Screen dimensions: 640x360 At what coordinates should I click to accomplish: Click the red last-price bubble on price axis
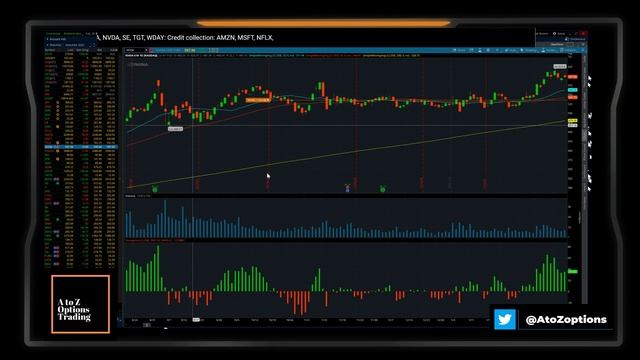[573, 77]
